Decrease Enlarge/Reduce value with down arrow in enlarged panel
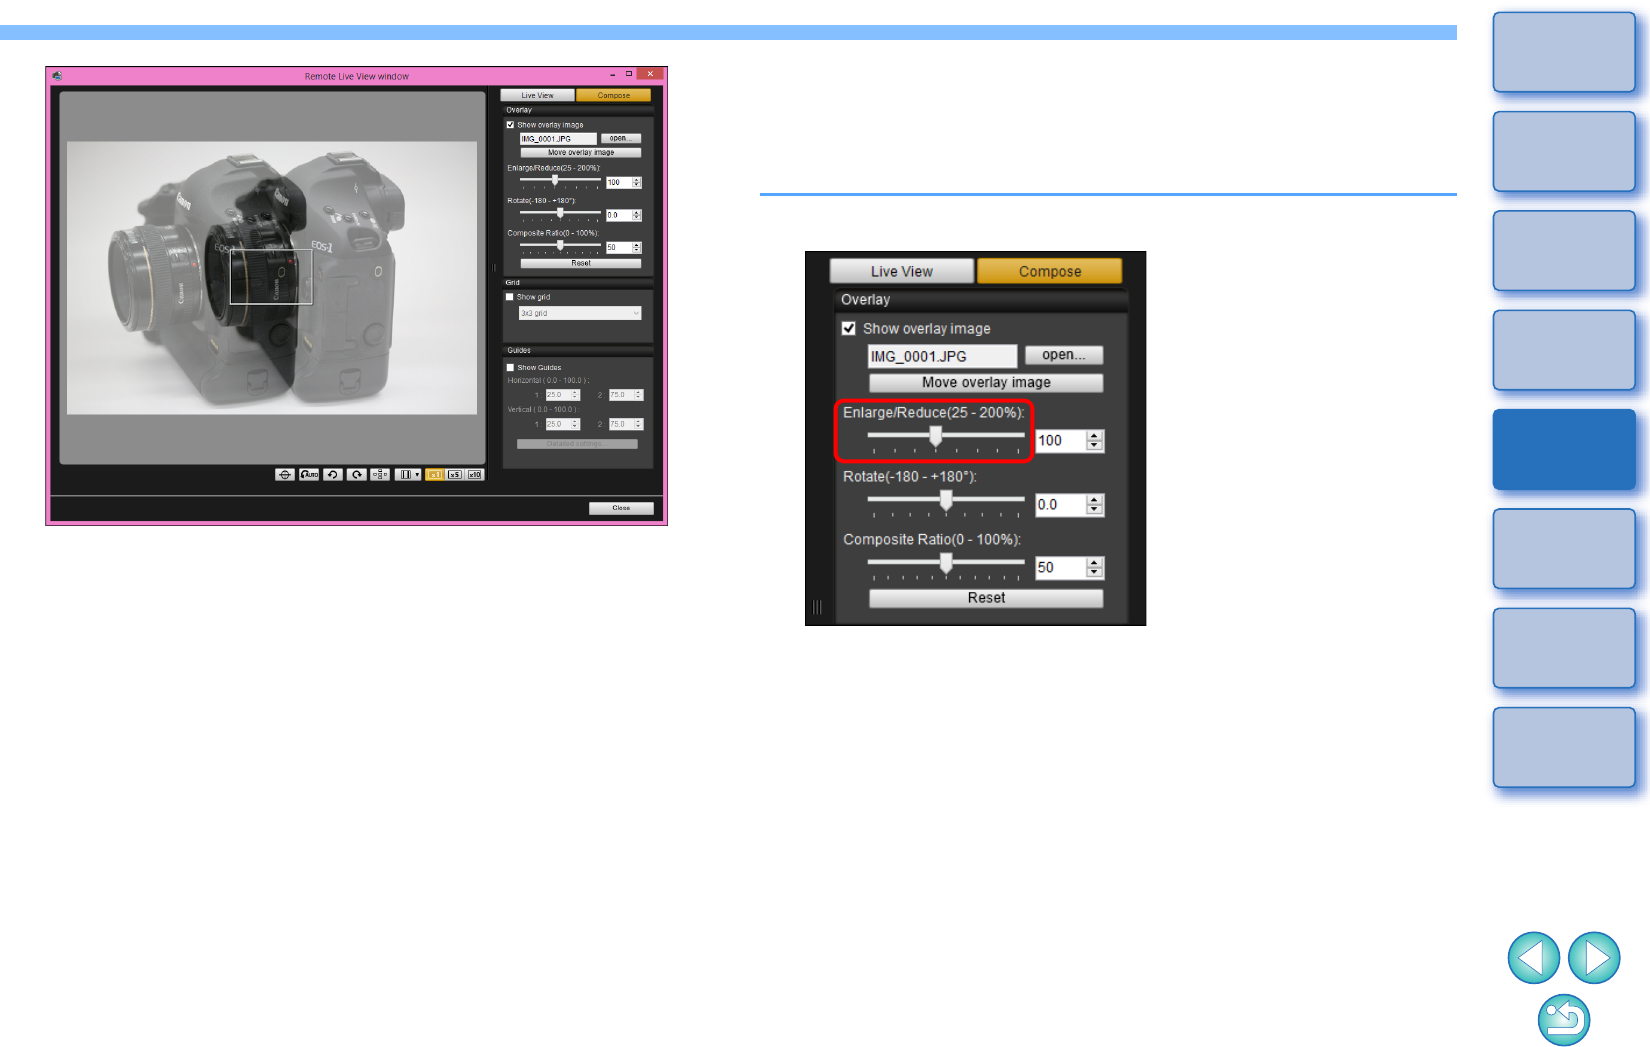The width and height of the screenshot is (1650, 1047). click(x=1095, y=446)
